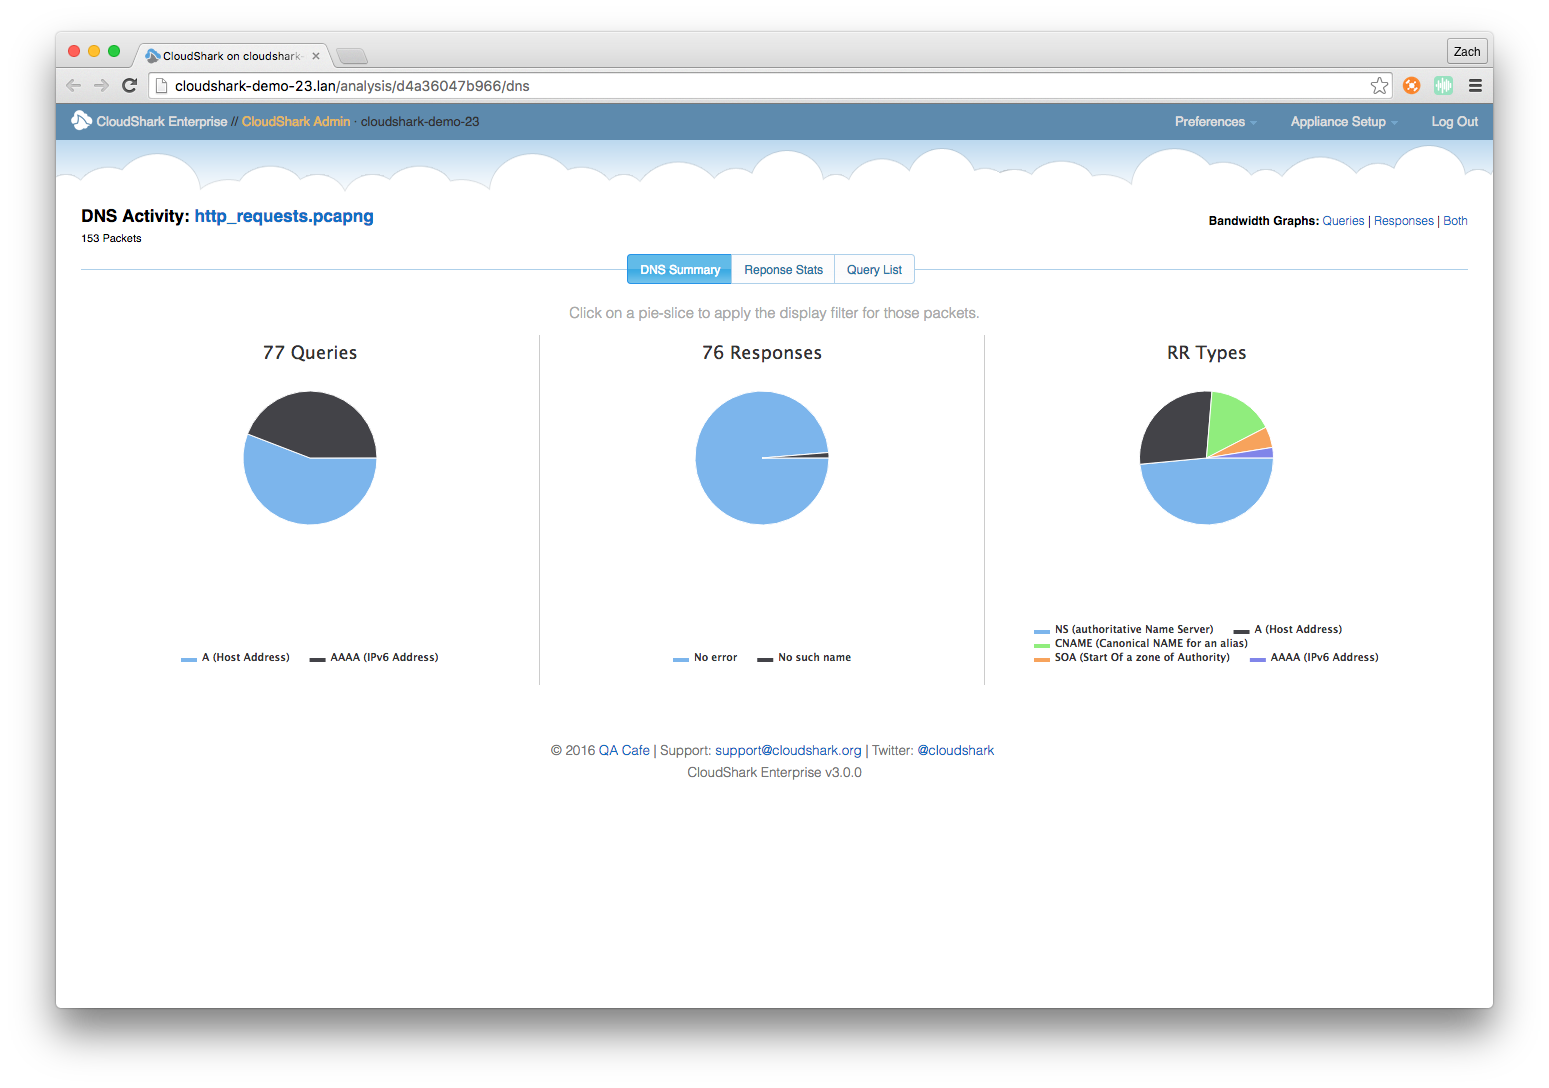Toggle NS (authoritative Name Server) legend entry
Screen dimensions: 1549x1088
coord(1124,630)
